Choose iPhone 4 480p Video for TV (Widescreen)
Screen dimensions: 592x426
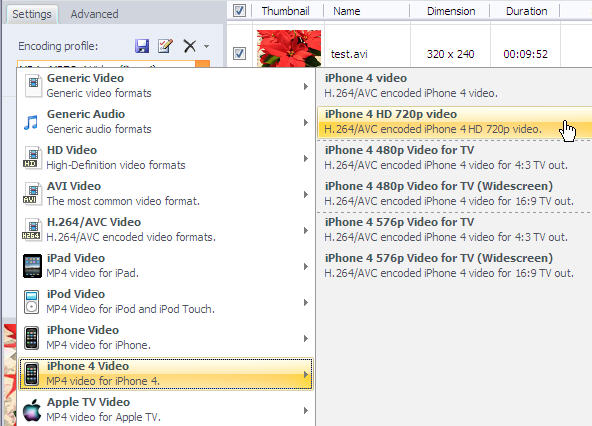[x=454, y=193]
